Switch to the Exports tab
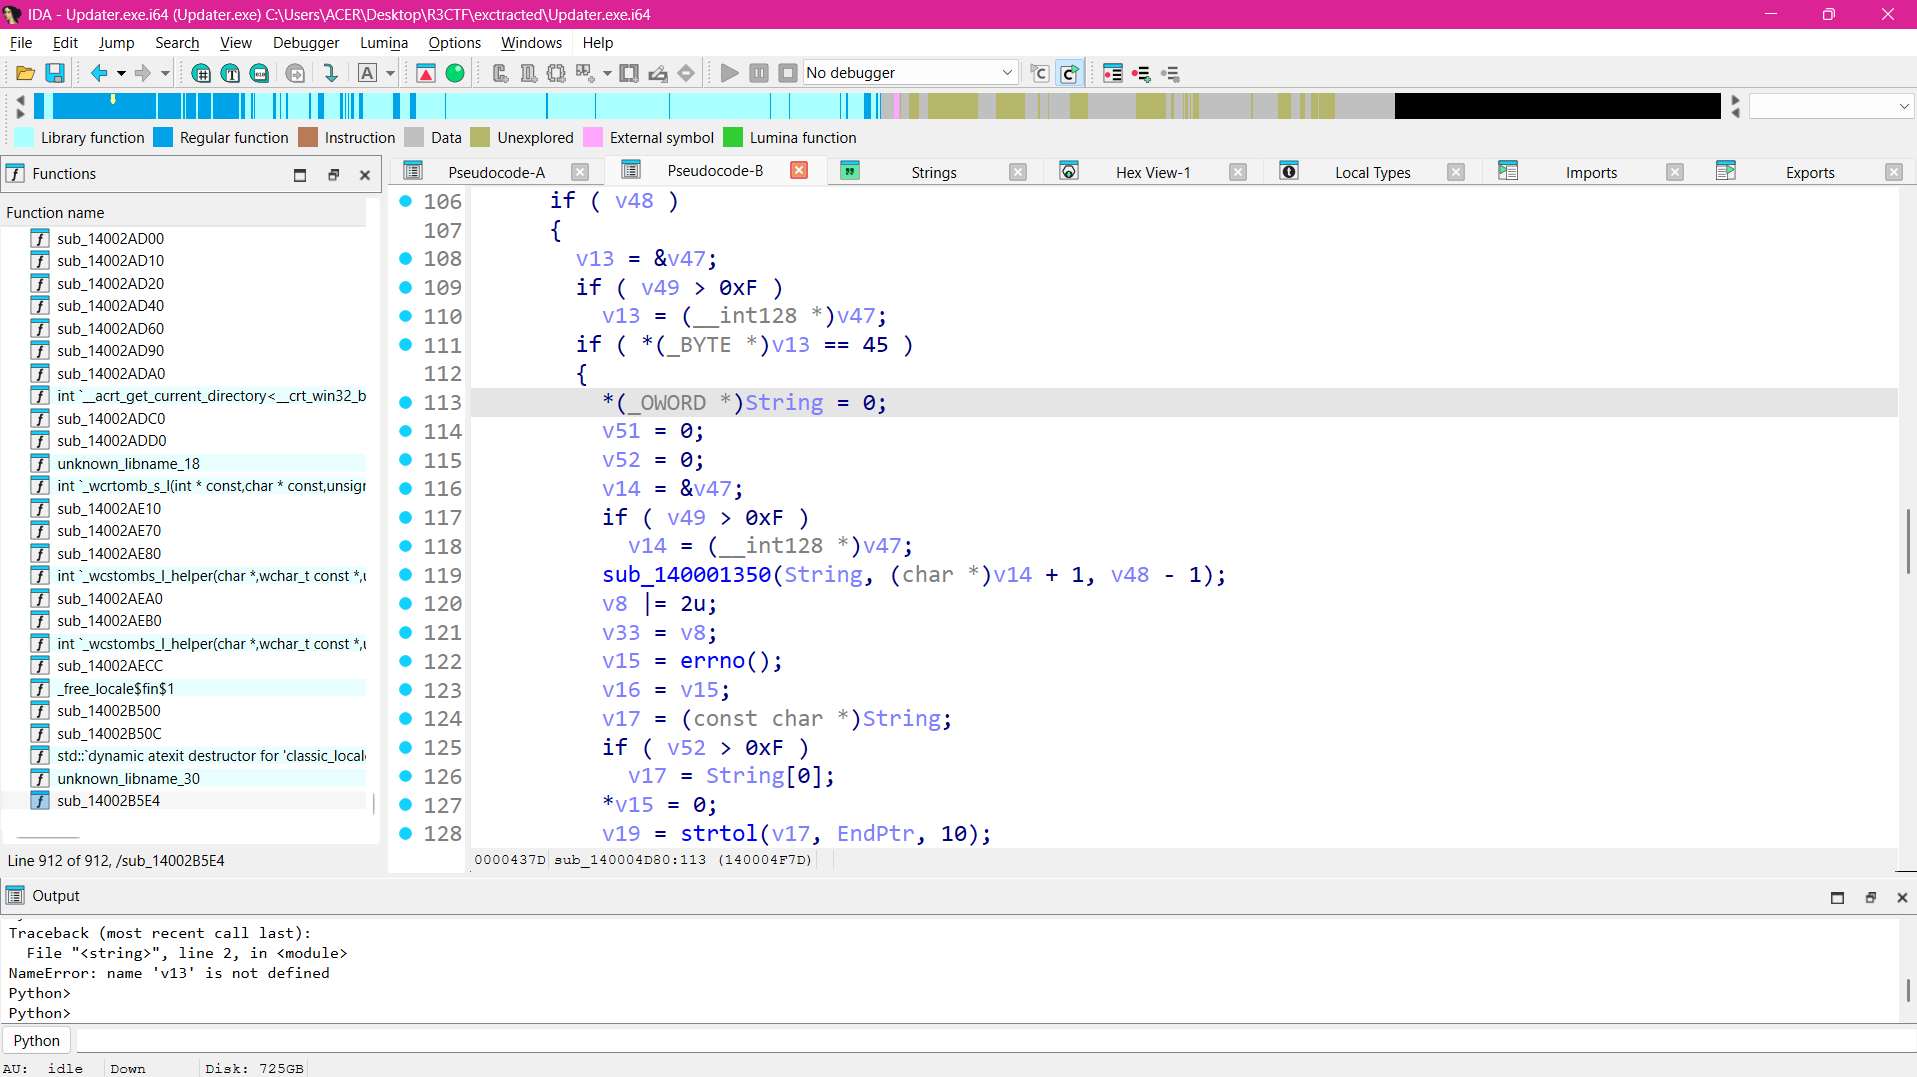 coord(1810,172)
